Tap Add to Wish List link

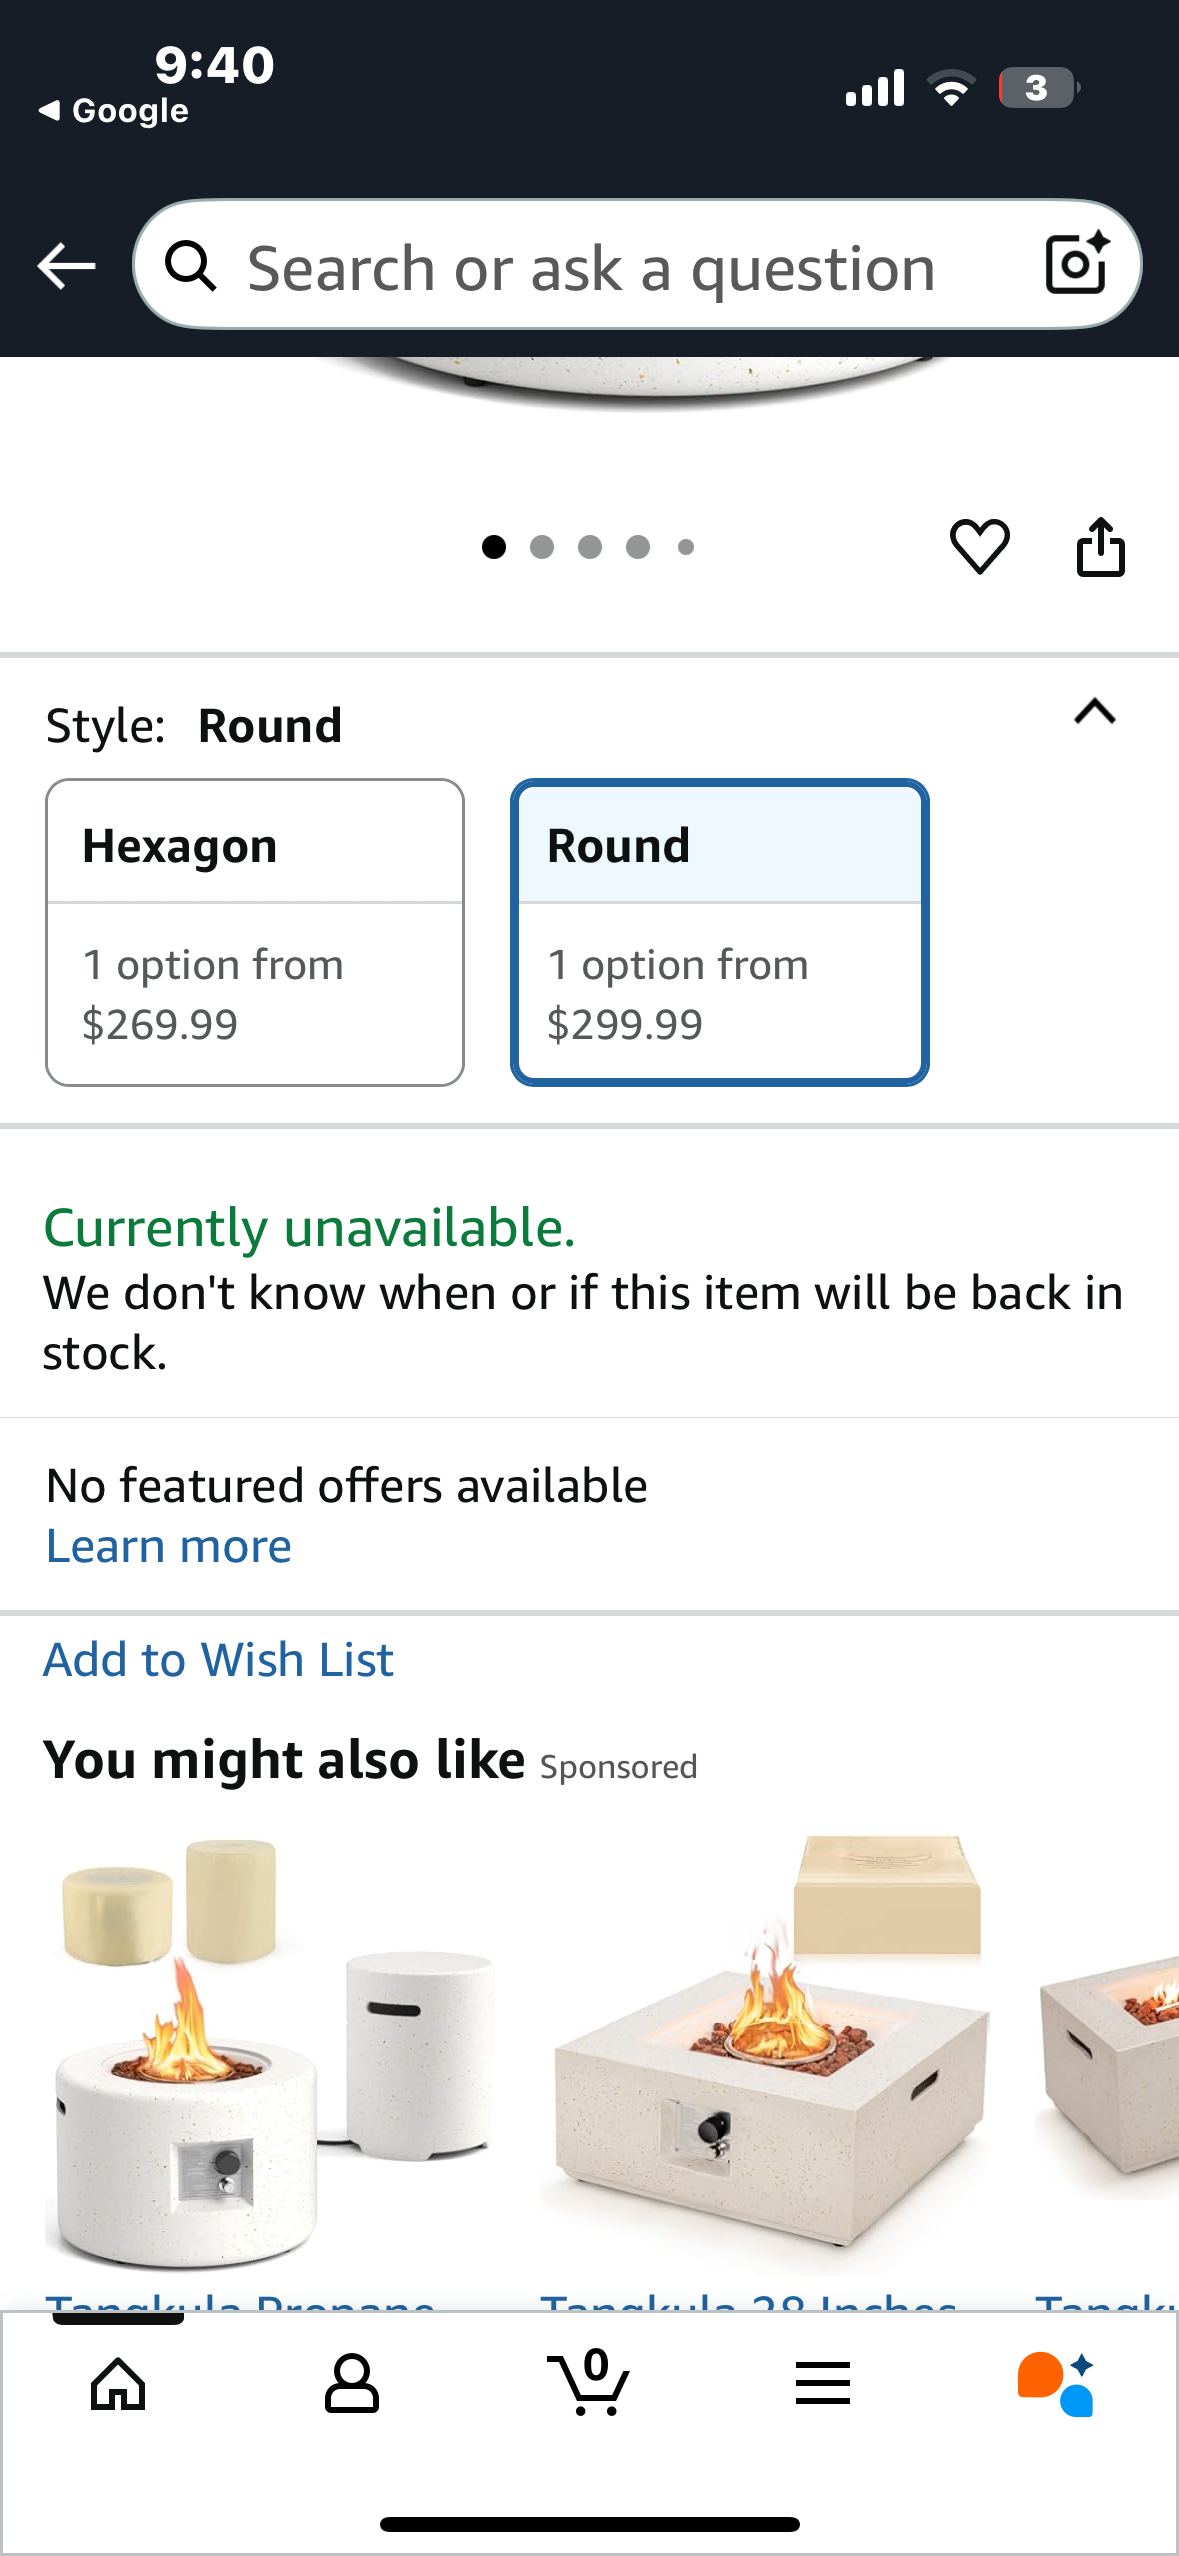tap(218, 1660)
